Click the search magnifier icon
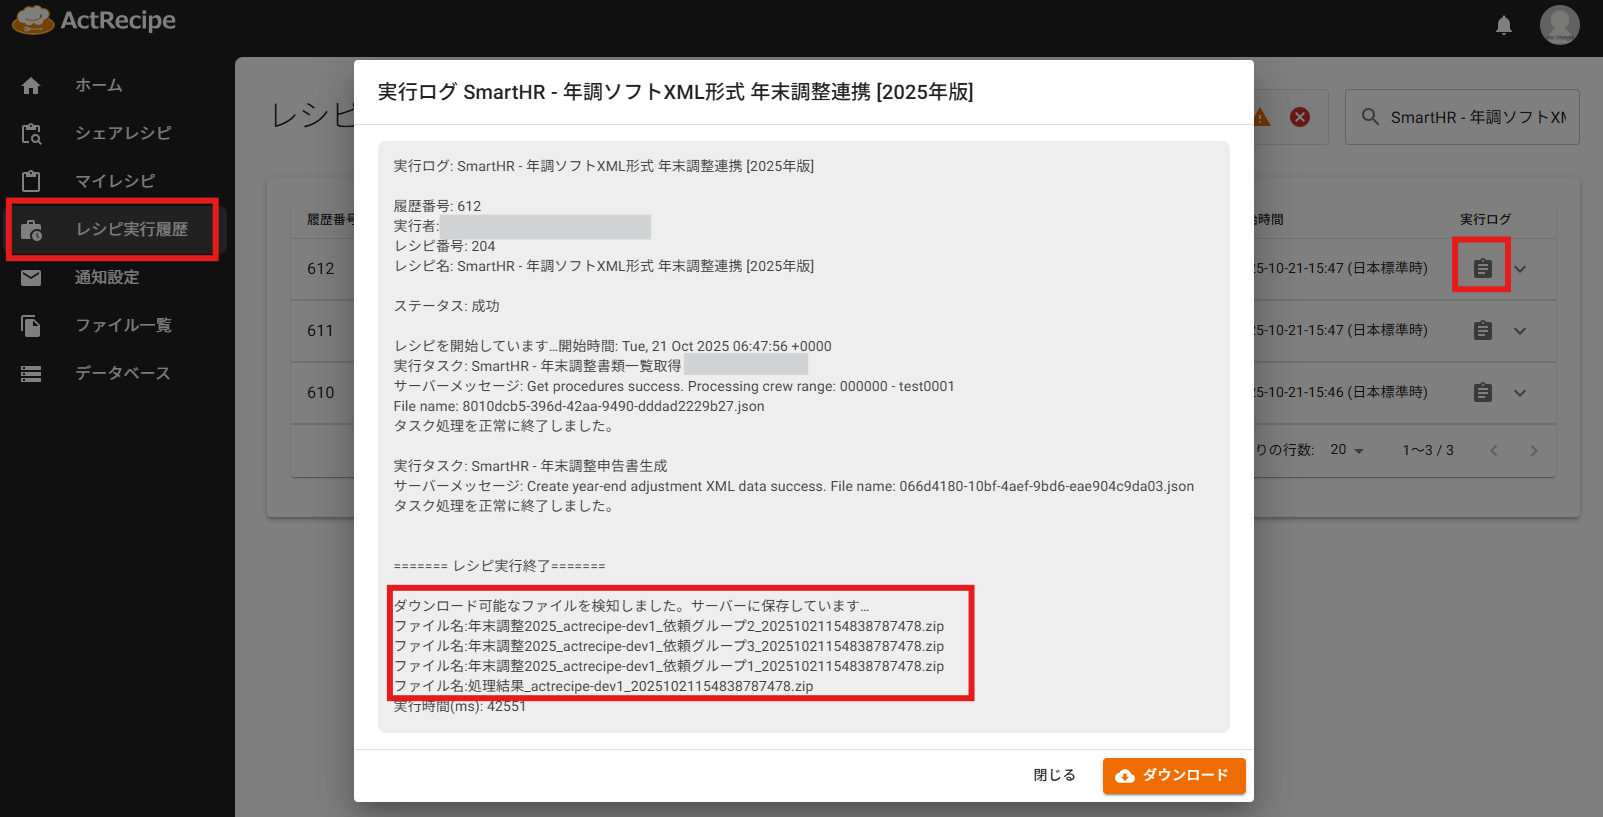1603x817 pixels. (1370, 117)
